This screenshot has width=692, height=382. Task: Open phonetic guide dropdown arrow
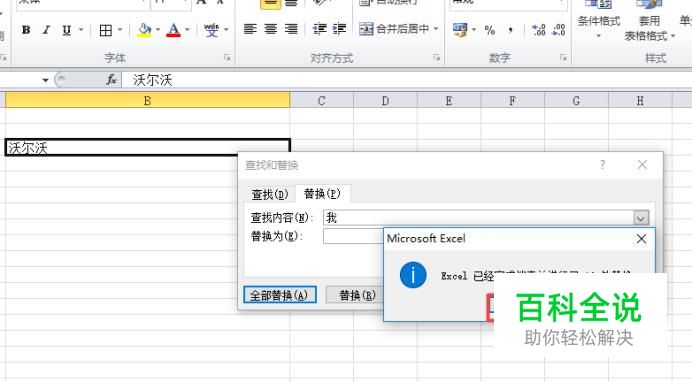226,30
